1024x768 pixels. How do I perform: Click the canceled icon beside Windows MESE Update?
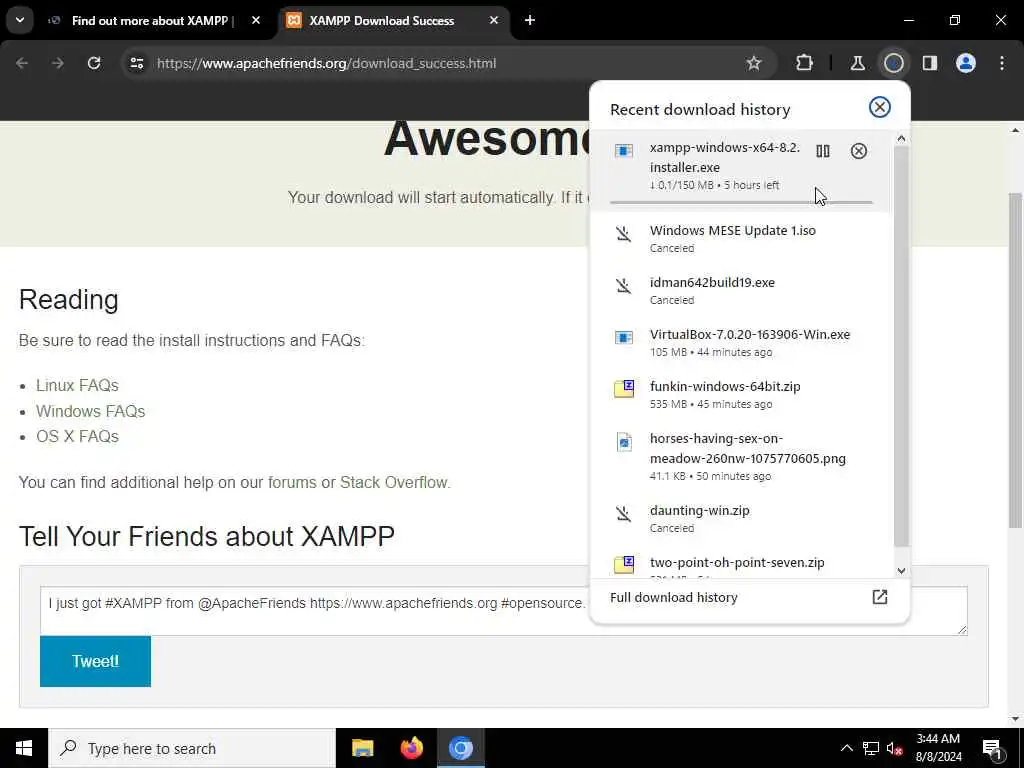pyautogui.click(x=624, y=233)
